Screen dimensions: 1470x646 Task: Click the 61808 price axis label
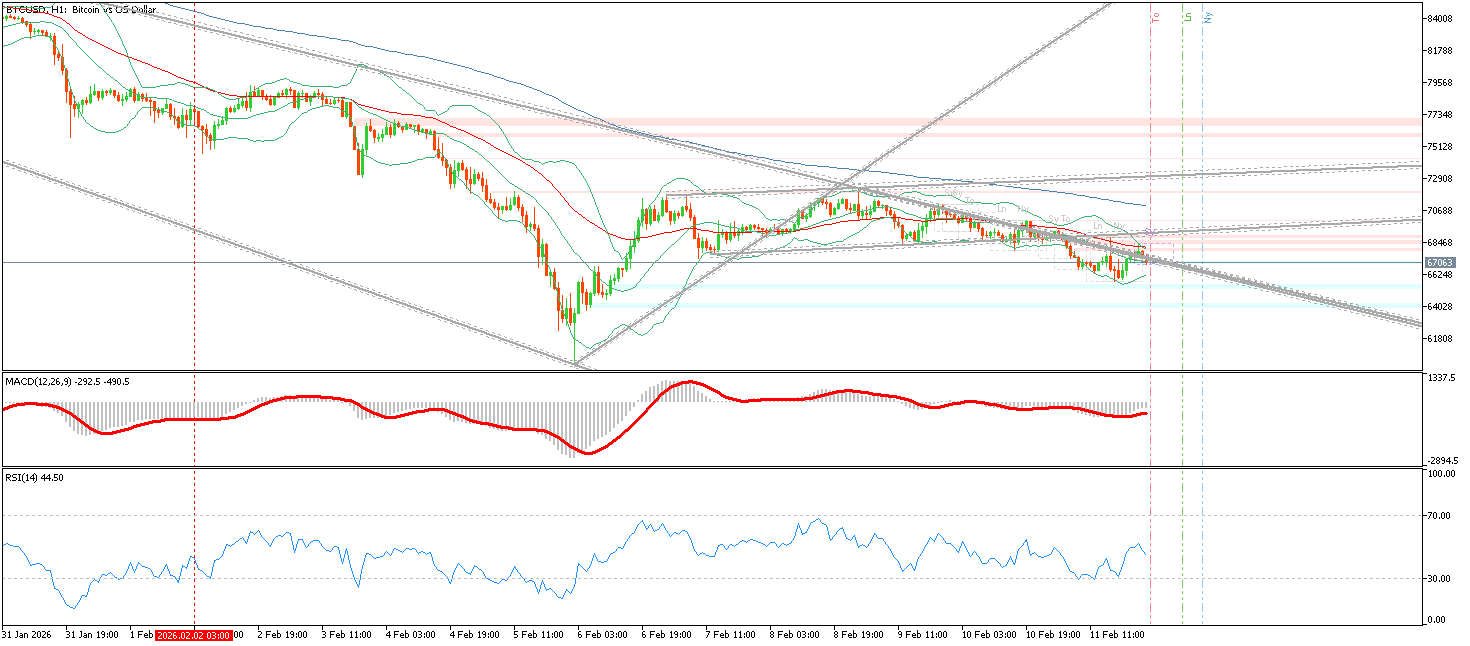click(1440, 339)
